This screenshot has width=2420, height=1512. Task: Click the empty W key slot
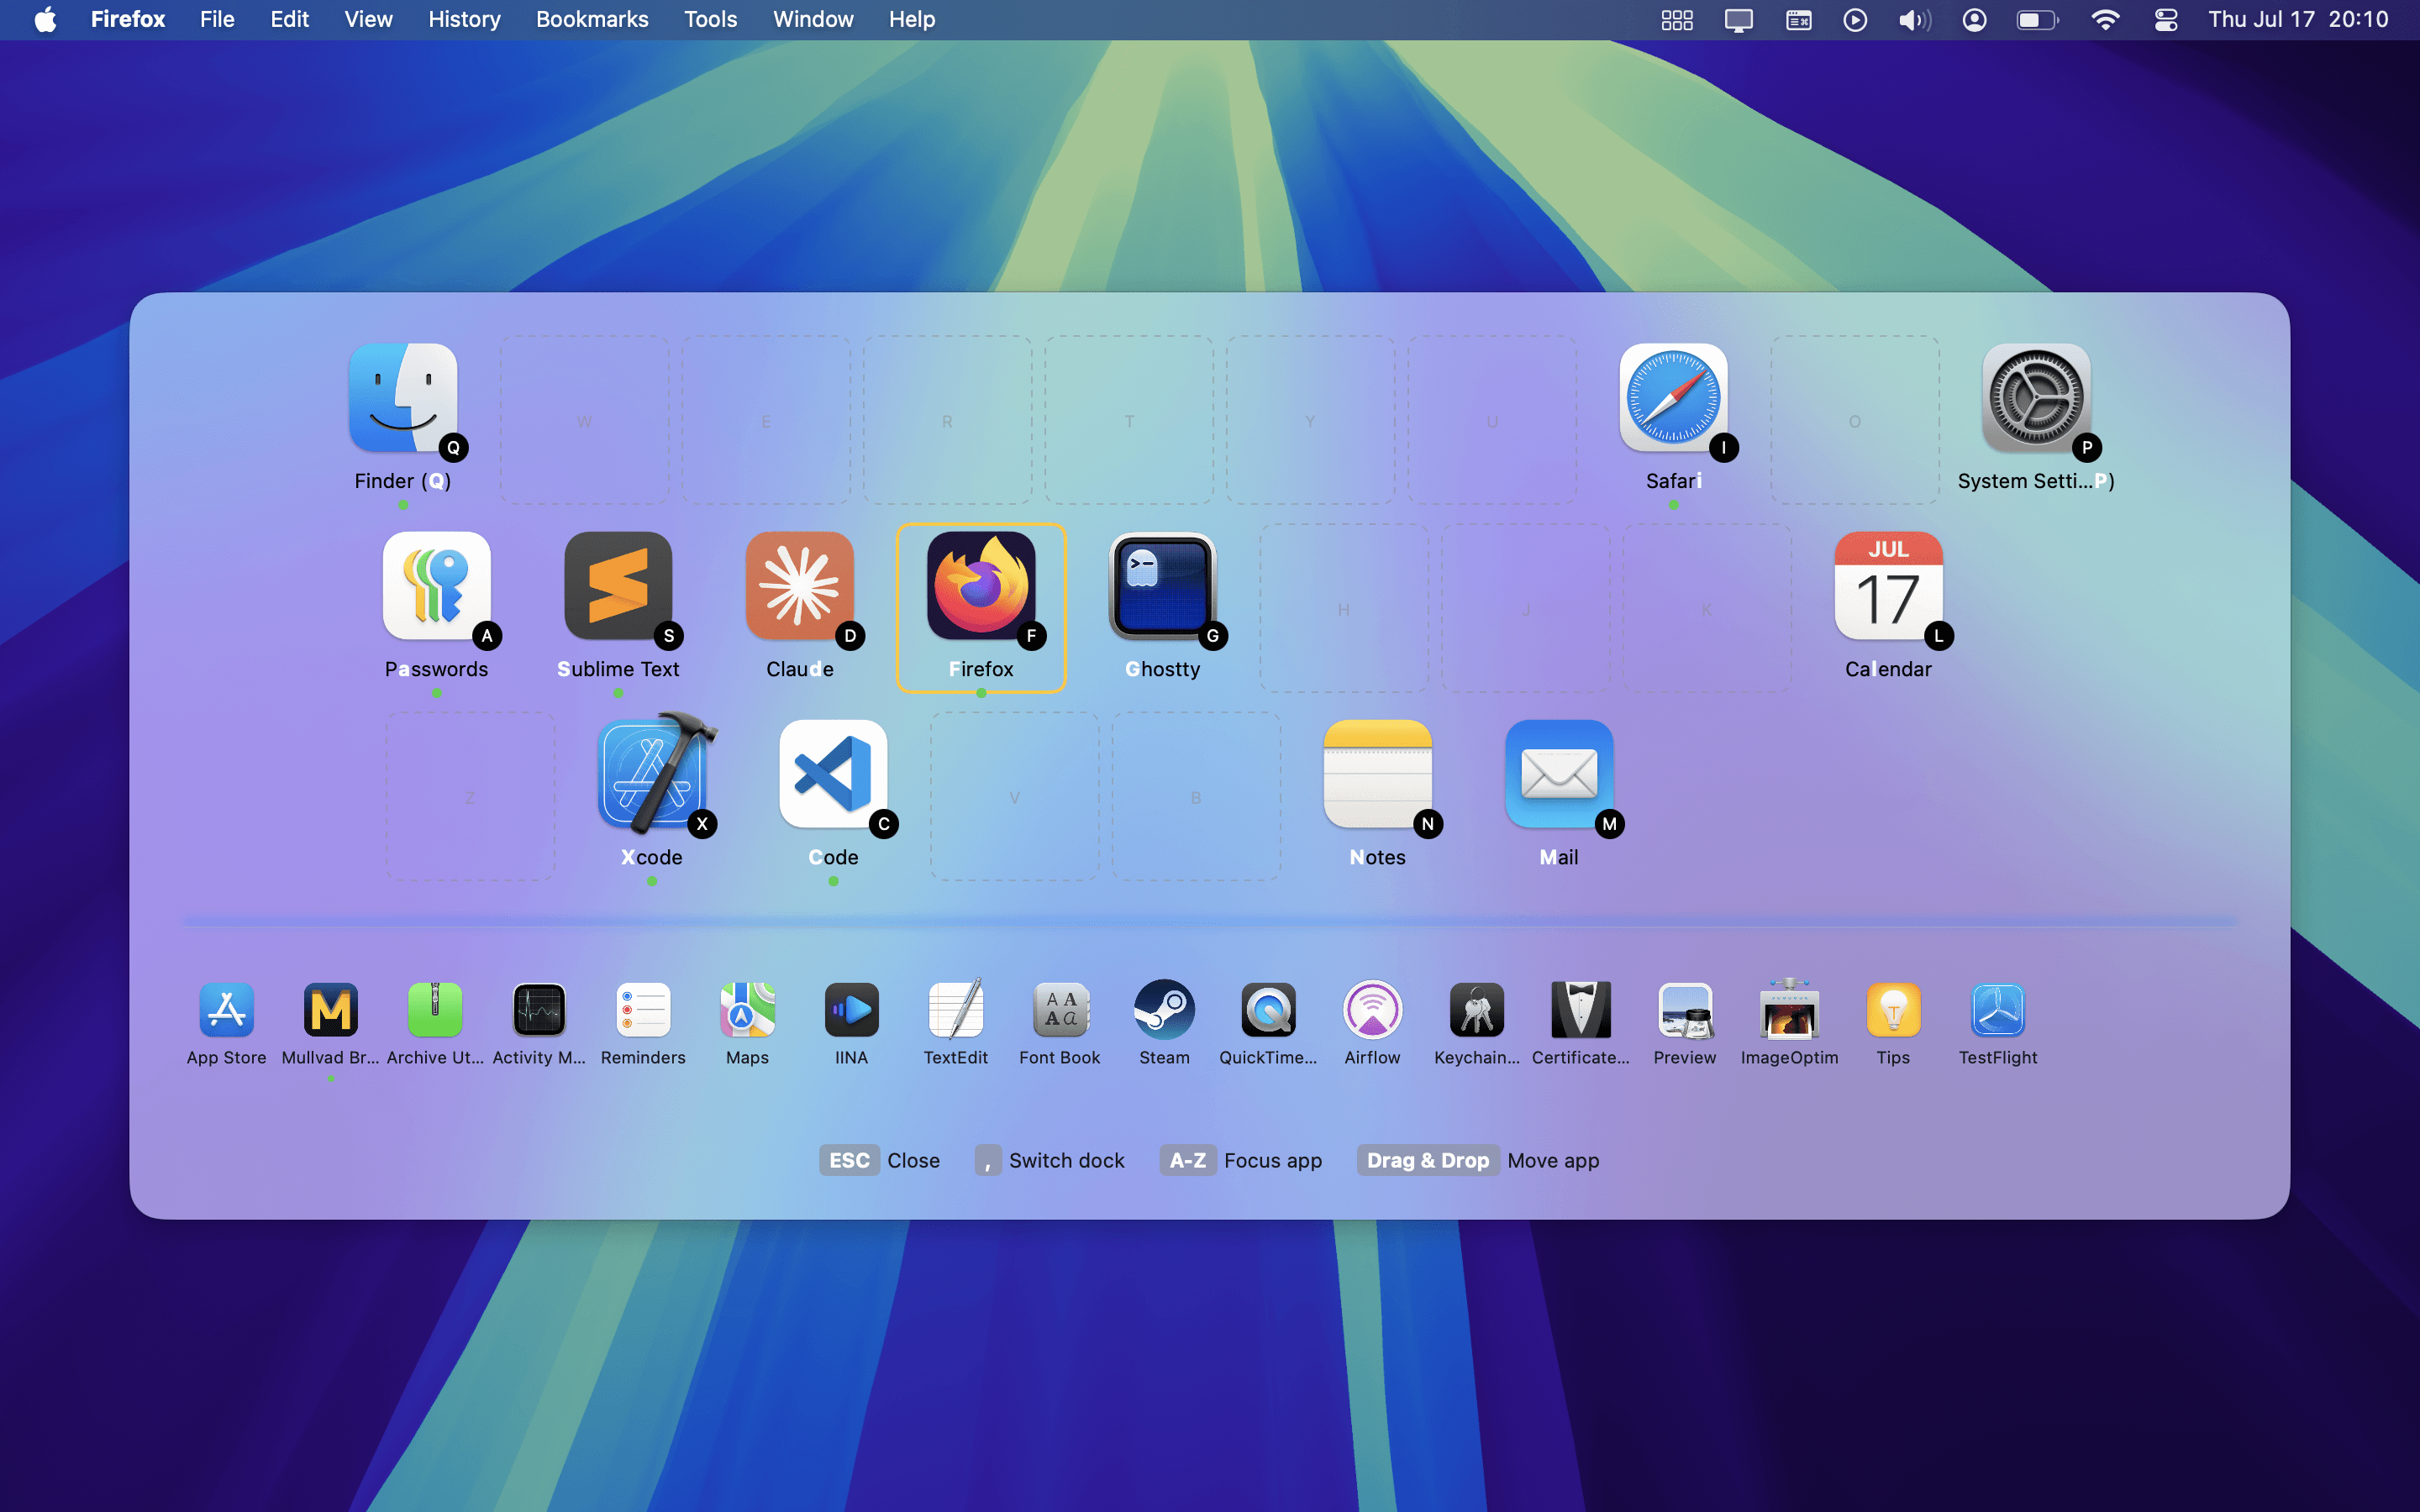click(x=584, y=420)
